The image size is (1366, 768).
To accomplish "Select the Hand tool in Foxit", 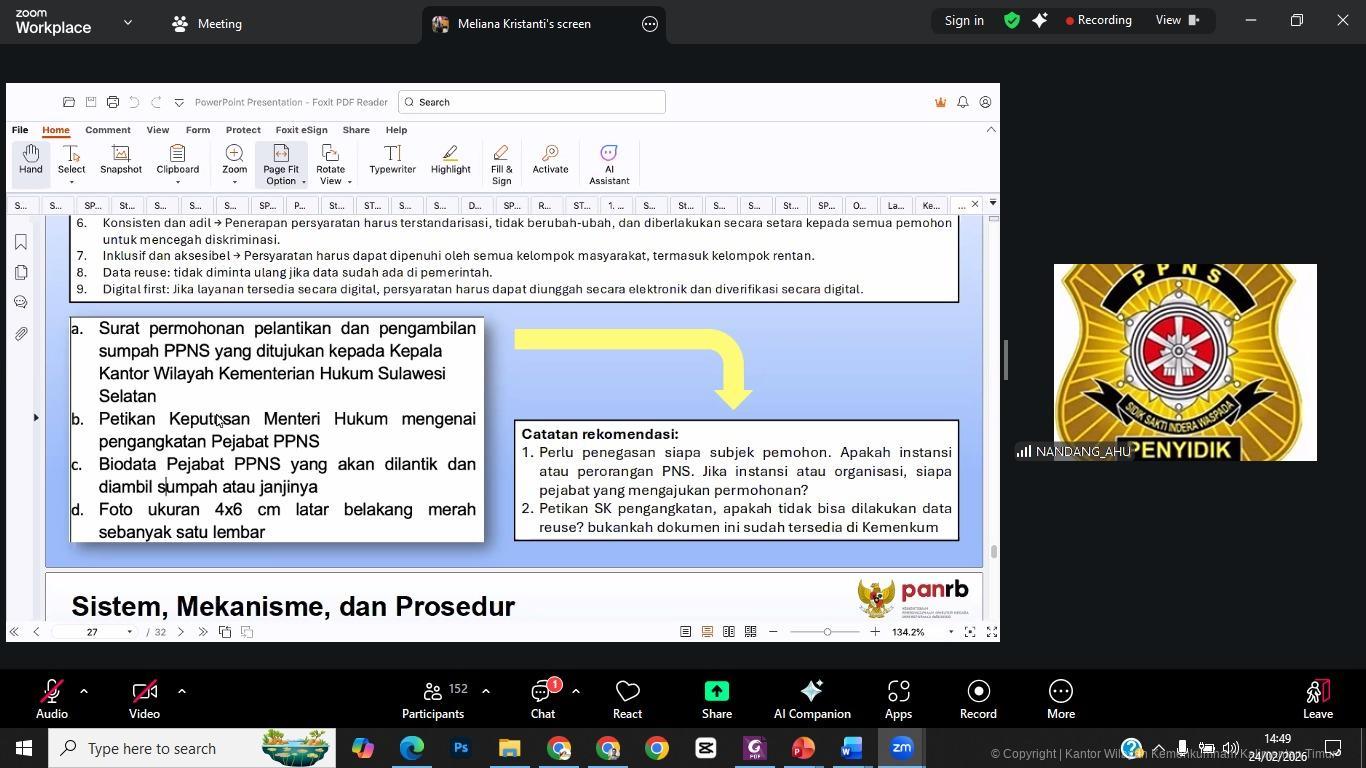I will (31, 160).
